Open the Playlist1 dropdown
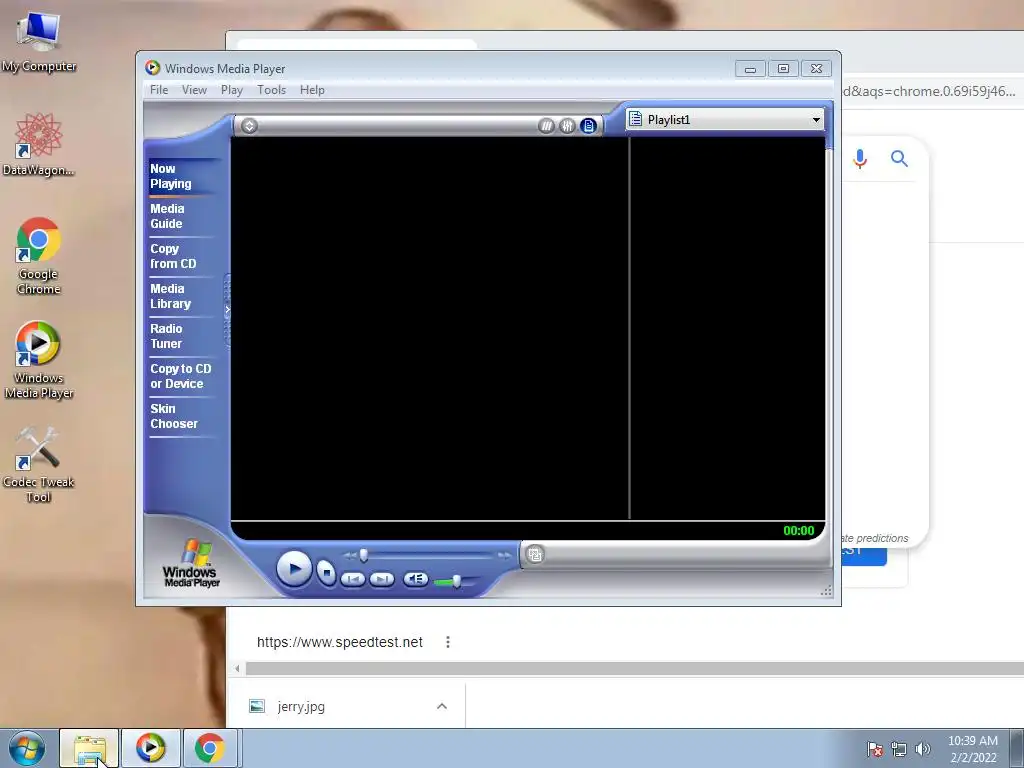1024x768 pixels. click(x=725, y=120)
